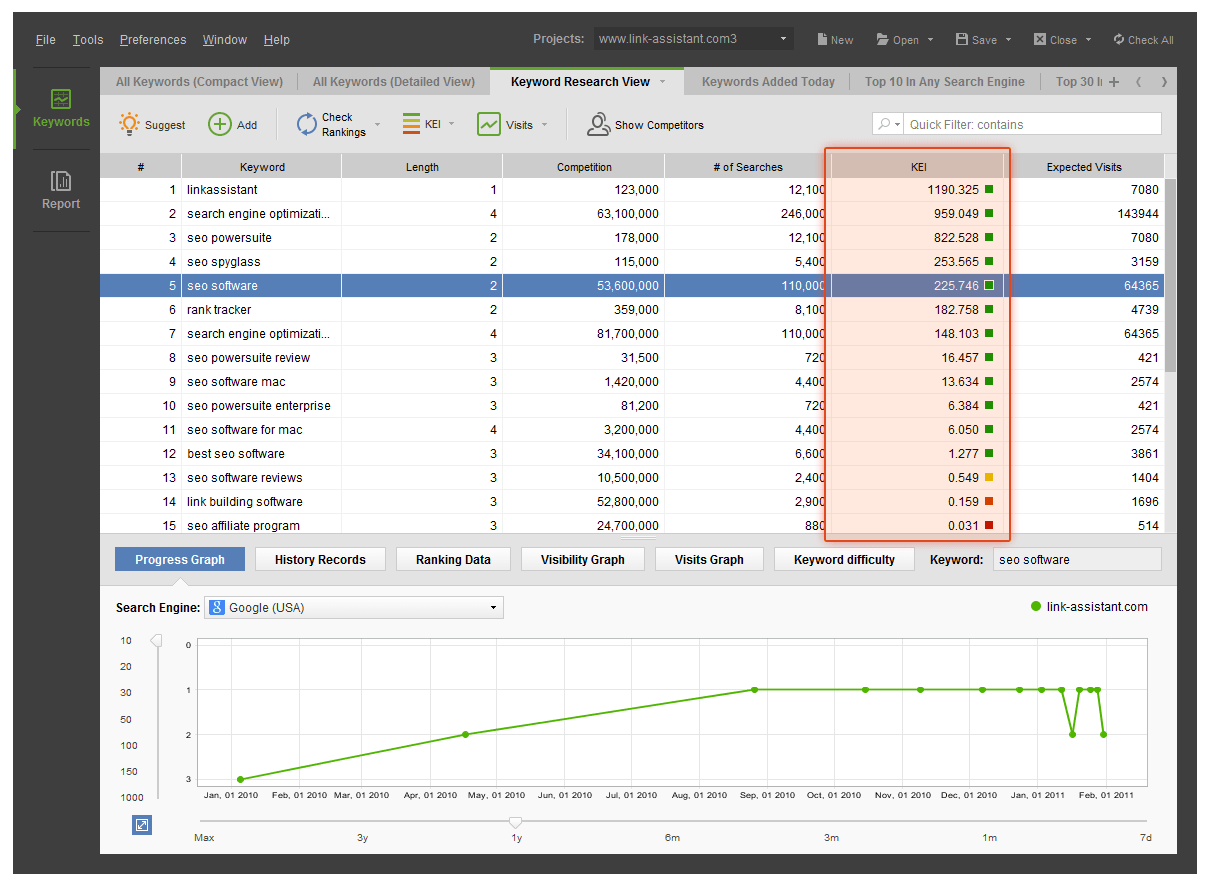
Task: Select the 'best seo software' keyword row
Action: click(x=632, y=453)
